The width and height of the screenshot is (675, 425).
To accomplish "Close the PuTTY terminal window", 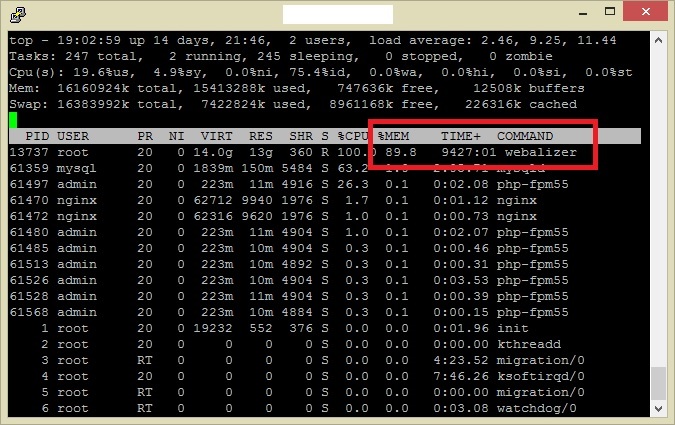I will (x=645, y=12).
